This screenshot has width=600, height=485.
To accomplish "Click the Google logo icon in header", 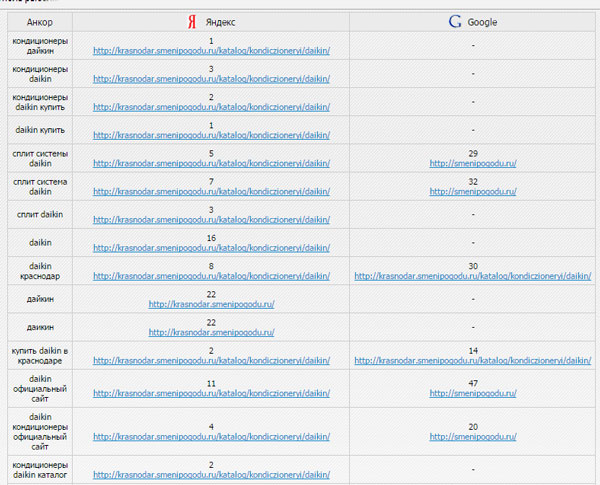I will coord(455,21).
